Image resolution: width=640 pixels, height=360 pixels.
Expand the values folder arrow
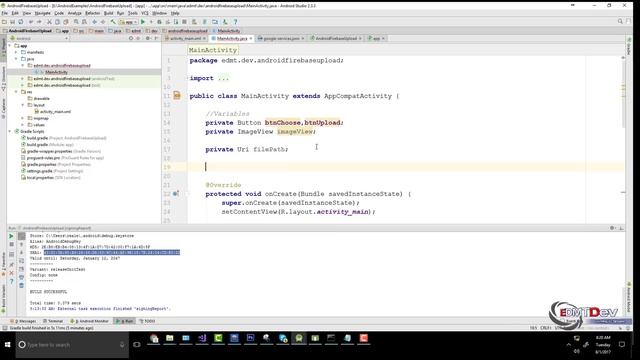click(23, 125)
